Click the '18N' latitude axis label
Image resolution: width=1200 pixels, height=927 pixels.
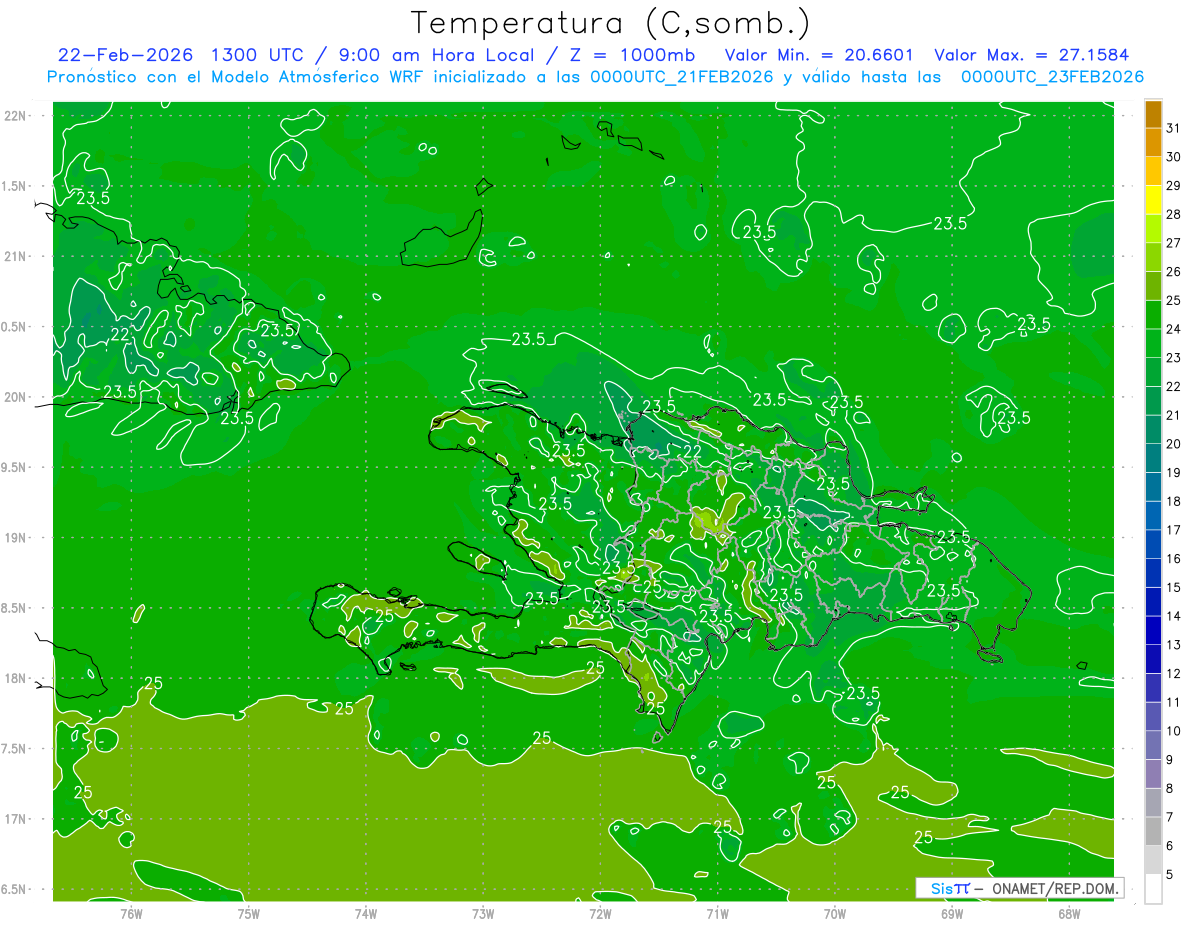point(15,679)
